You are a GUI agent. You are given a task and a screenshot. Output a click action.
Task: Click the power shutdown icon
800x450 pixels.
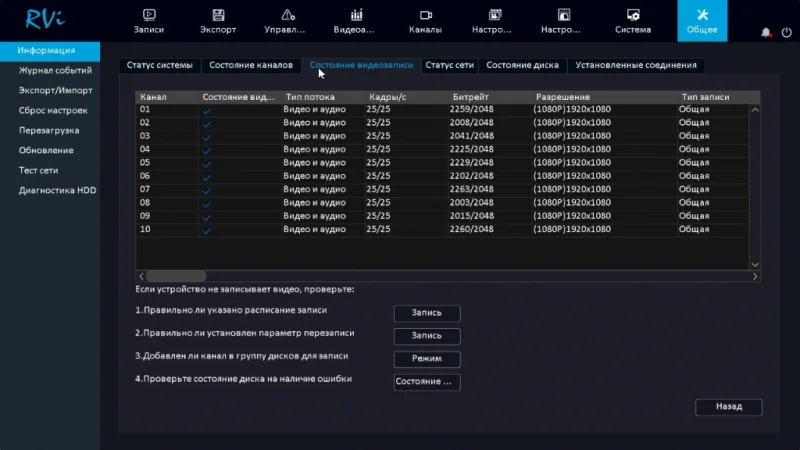tap(787, 32)
